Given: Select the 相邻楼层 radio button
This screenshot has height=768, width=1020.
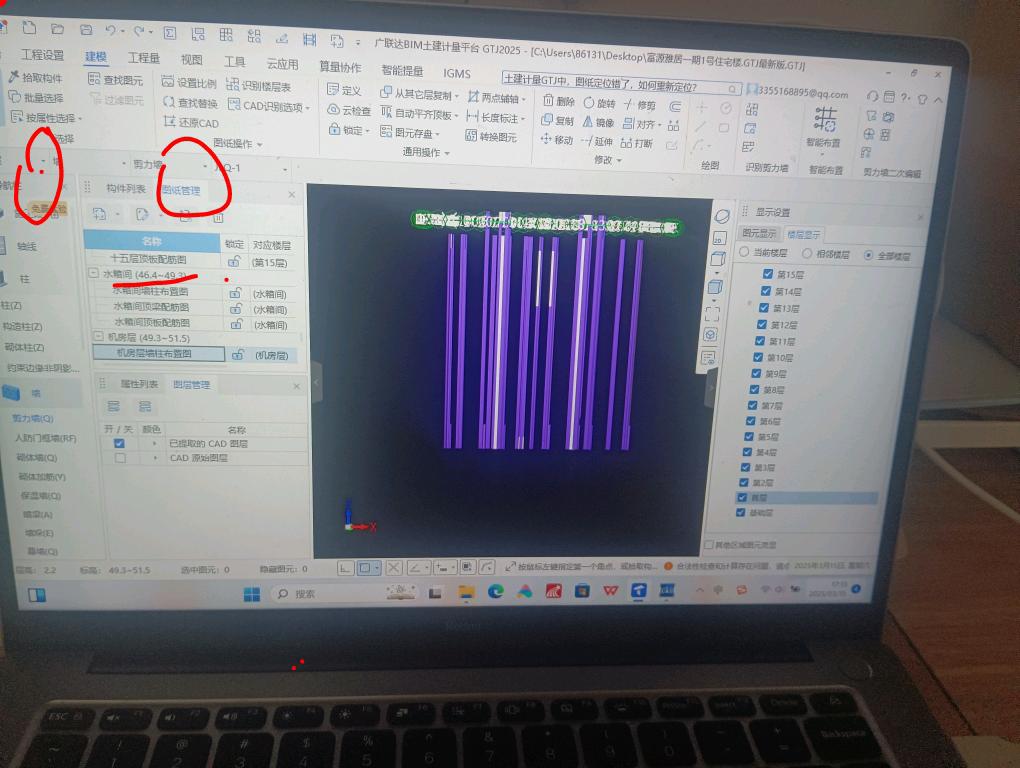Looking at the screenshot, I should 807,253.
